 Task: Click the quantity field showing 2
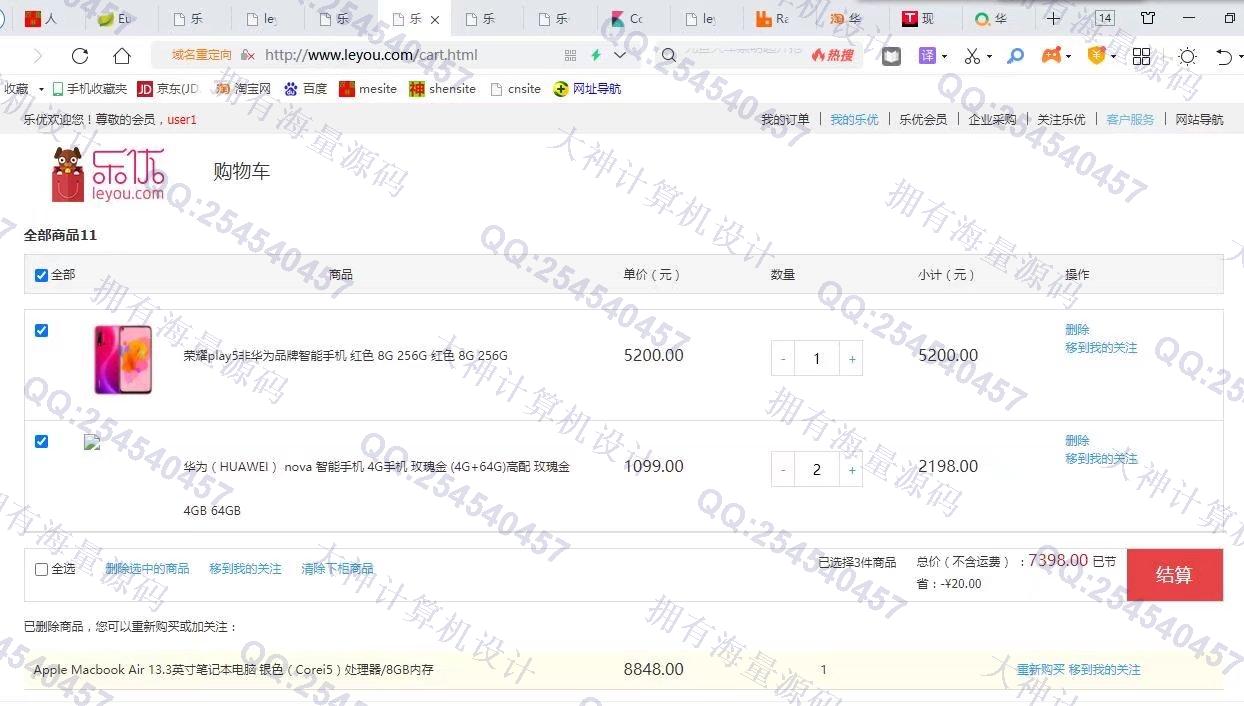817,470
